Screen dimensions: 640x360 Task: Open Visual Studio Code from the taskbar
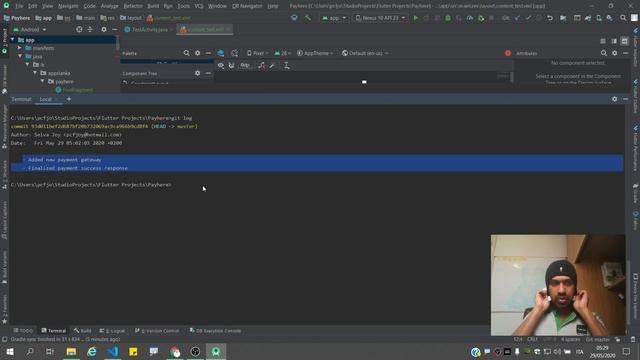coord(113,351)
